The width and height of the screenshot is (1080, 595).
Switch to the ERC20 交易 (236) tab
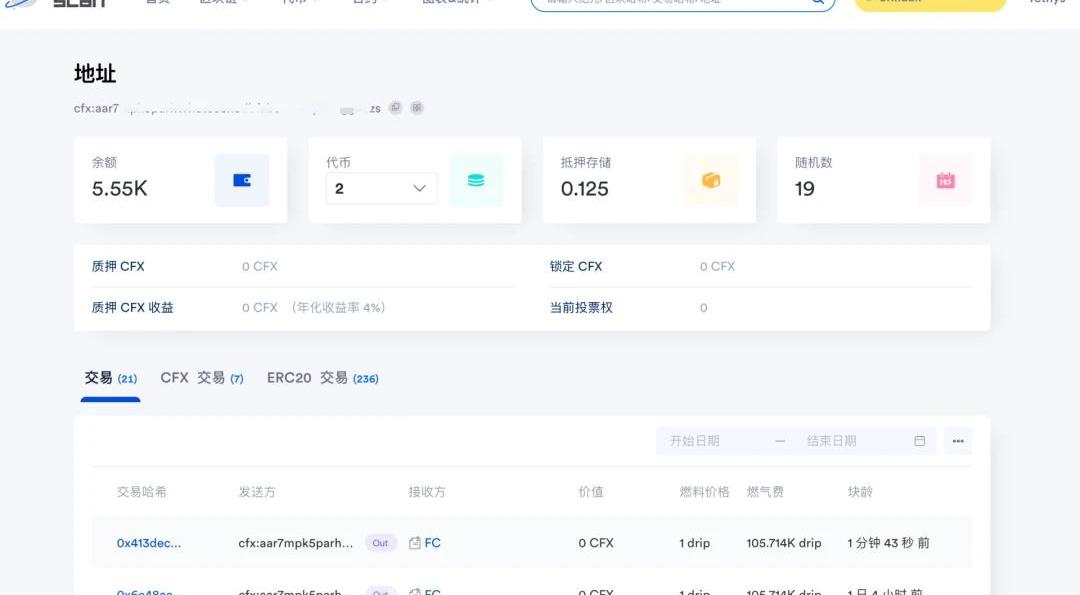click(x=322, y=378)
